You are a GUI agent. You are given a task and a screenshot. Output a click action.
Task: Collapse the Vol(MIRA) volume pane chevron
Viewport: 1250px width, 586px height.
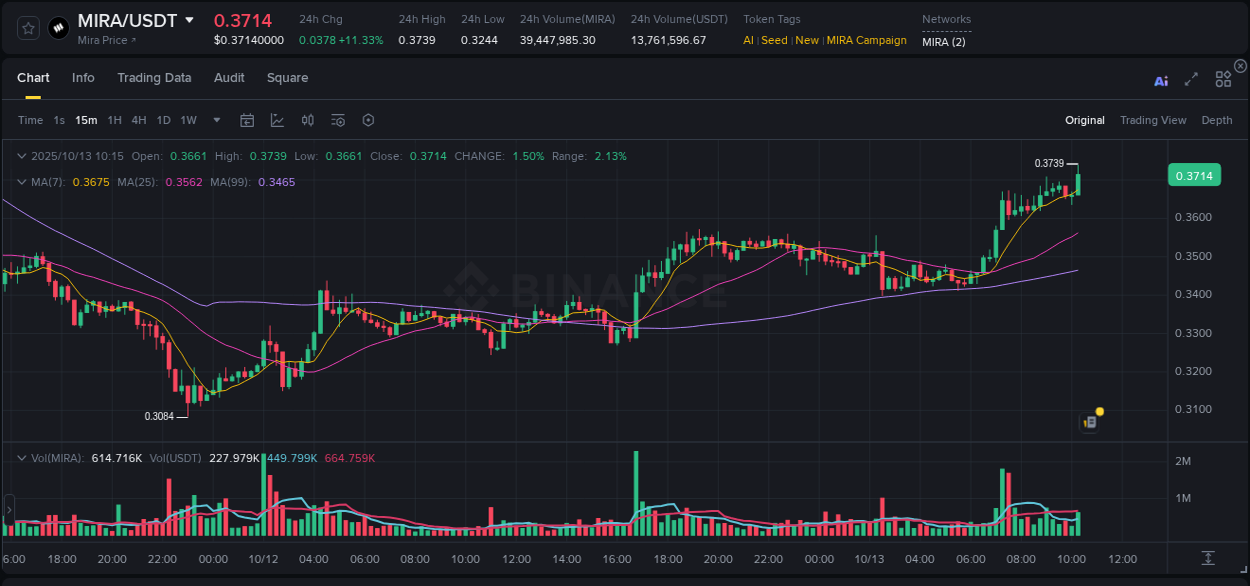21,456
